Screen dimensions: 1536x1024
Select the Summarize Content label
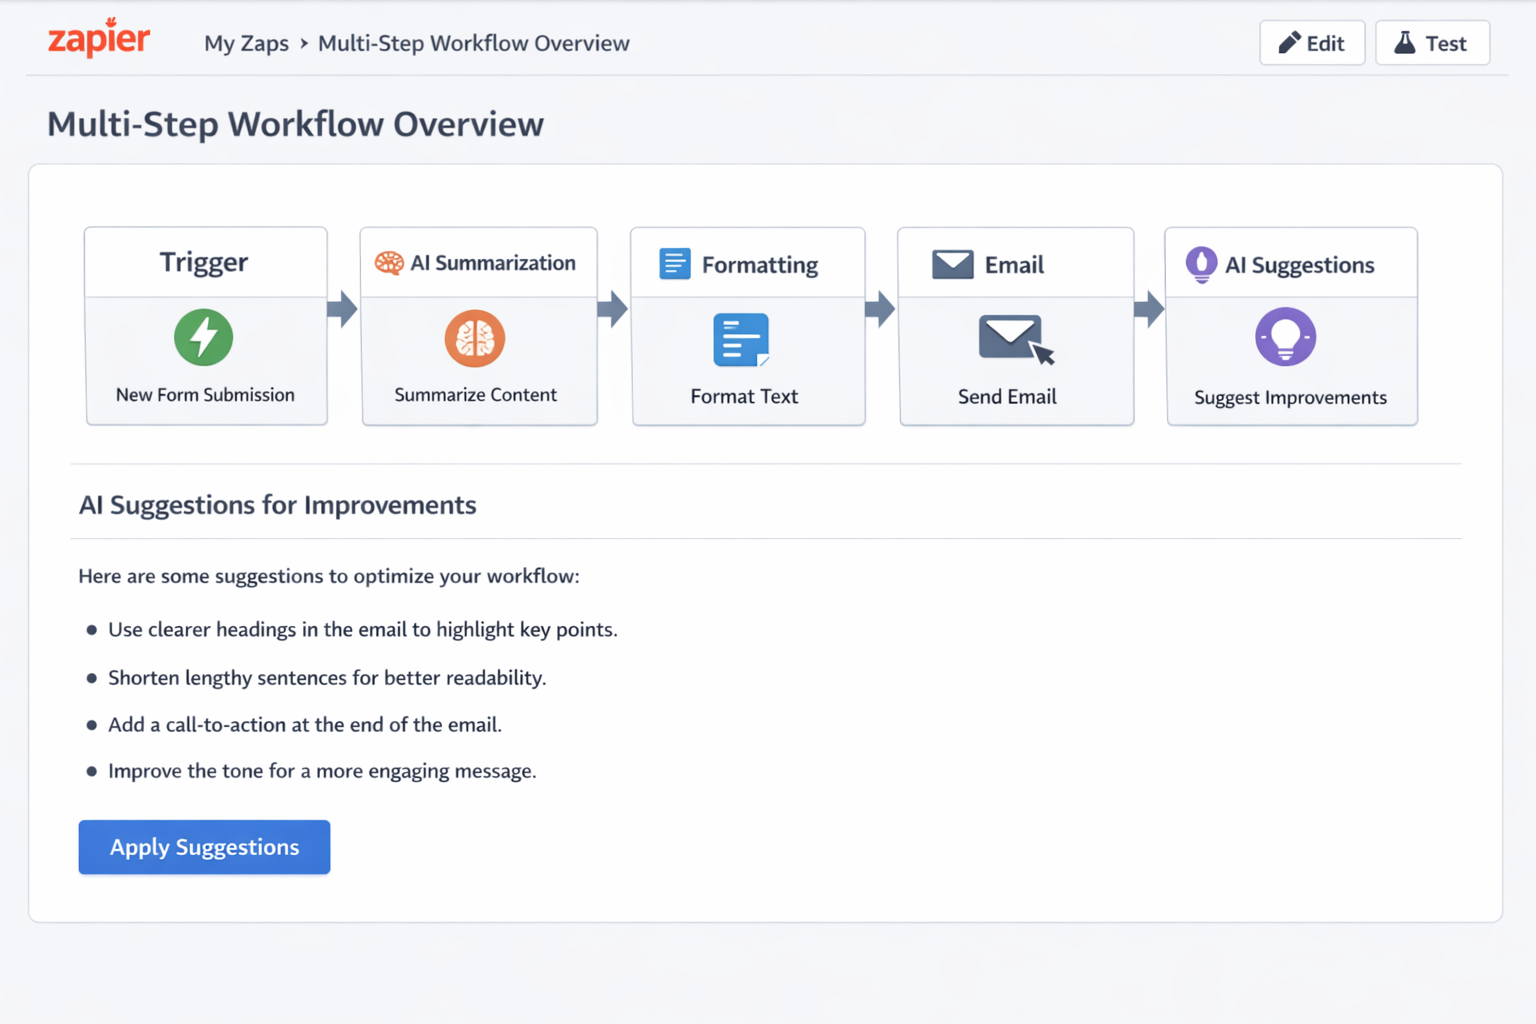[475, 395]
